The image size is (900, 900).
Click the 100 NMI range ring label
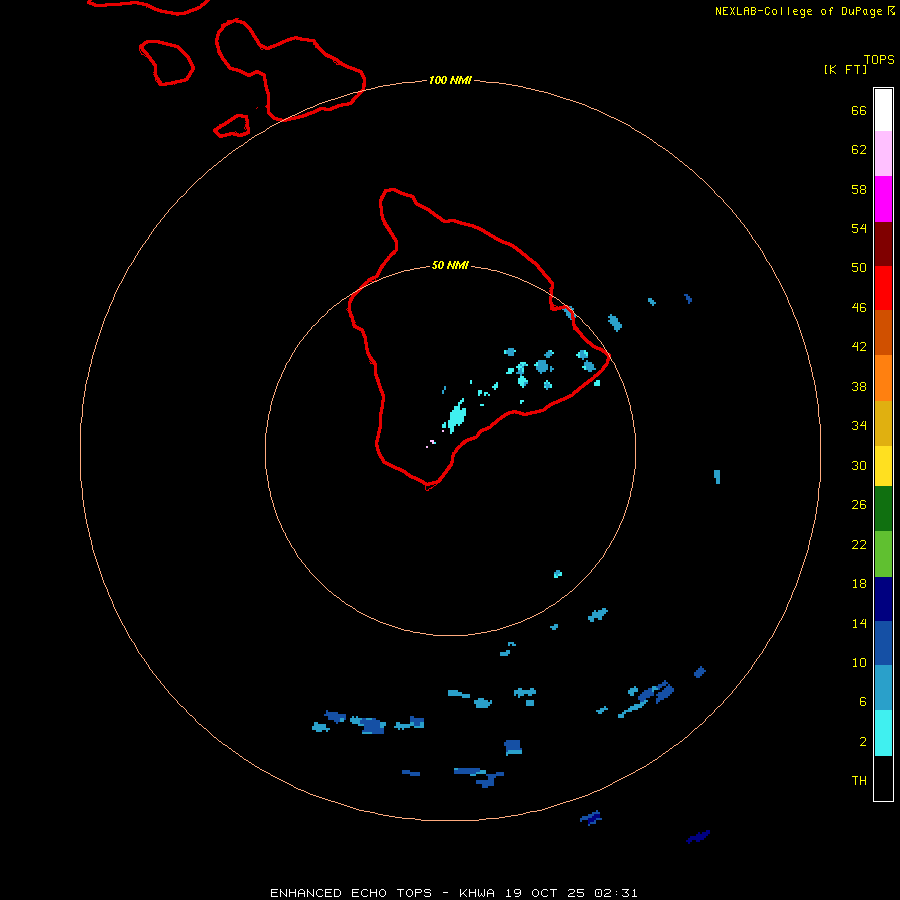pyautogui.click(x=451, y=80)
